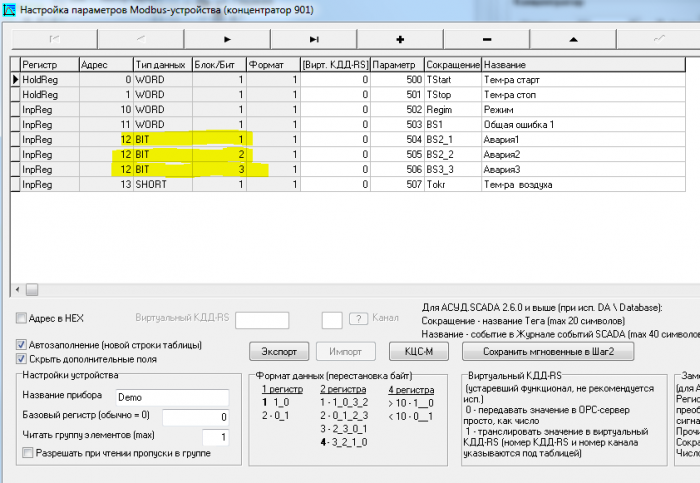The width and height of the screenshot is (700, 483).
Task: Select the Режим name cell
Action: [x=583, y=109]
